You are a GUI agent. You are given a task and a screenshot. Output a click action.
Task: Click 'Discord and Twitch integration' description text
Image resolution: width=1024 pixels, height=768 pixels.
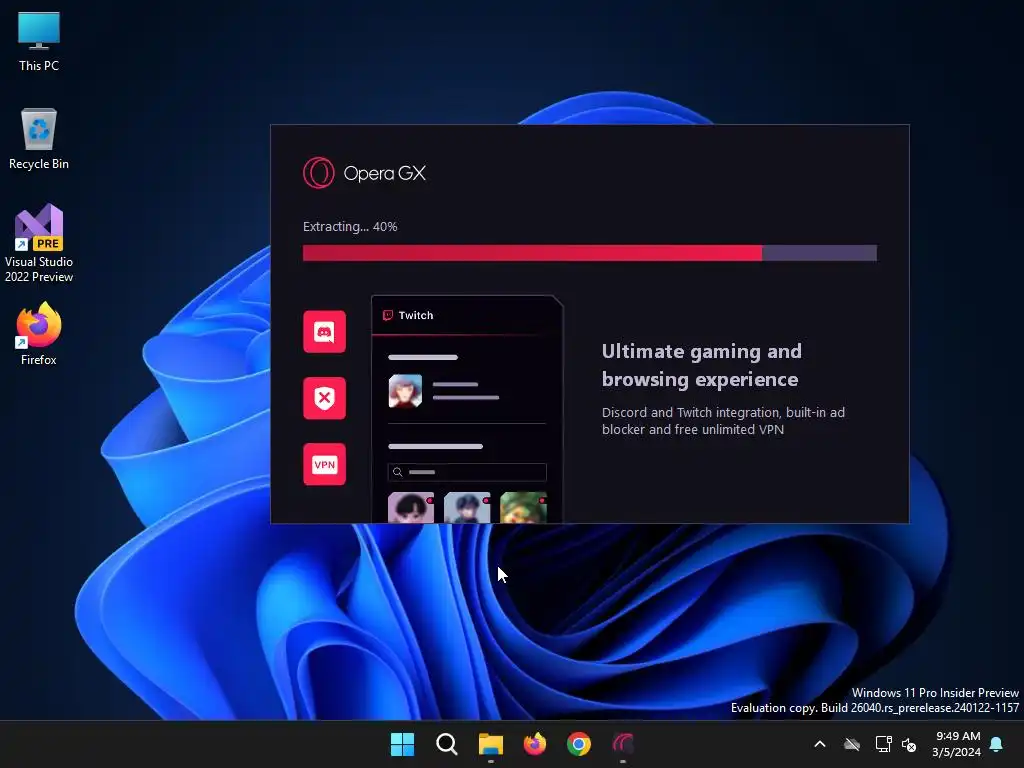pyautogui.click(x=723, y=421)
